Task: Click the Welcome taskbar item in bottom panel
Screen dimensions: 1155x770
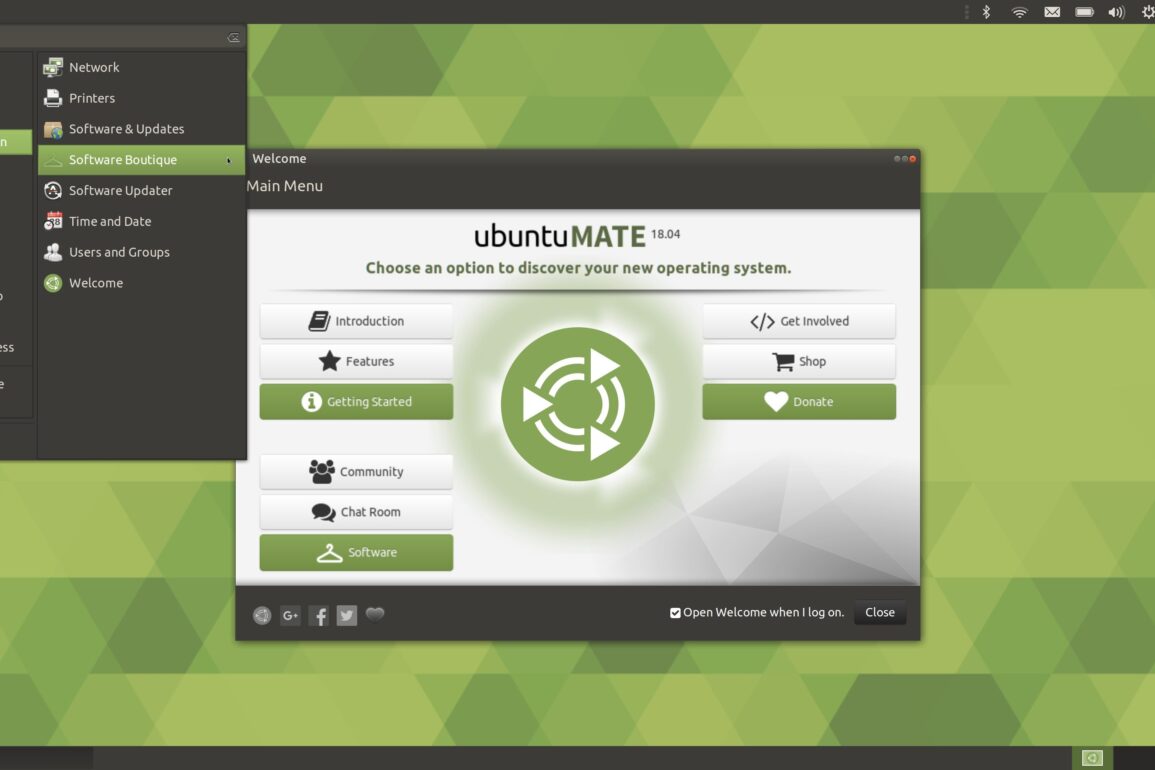Action: [1092, 758]
